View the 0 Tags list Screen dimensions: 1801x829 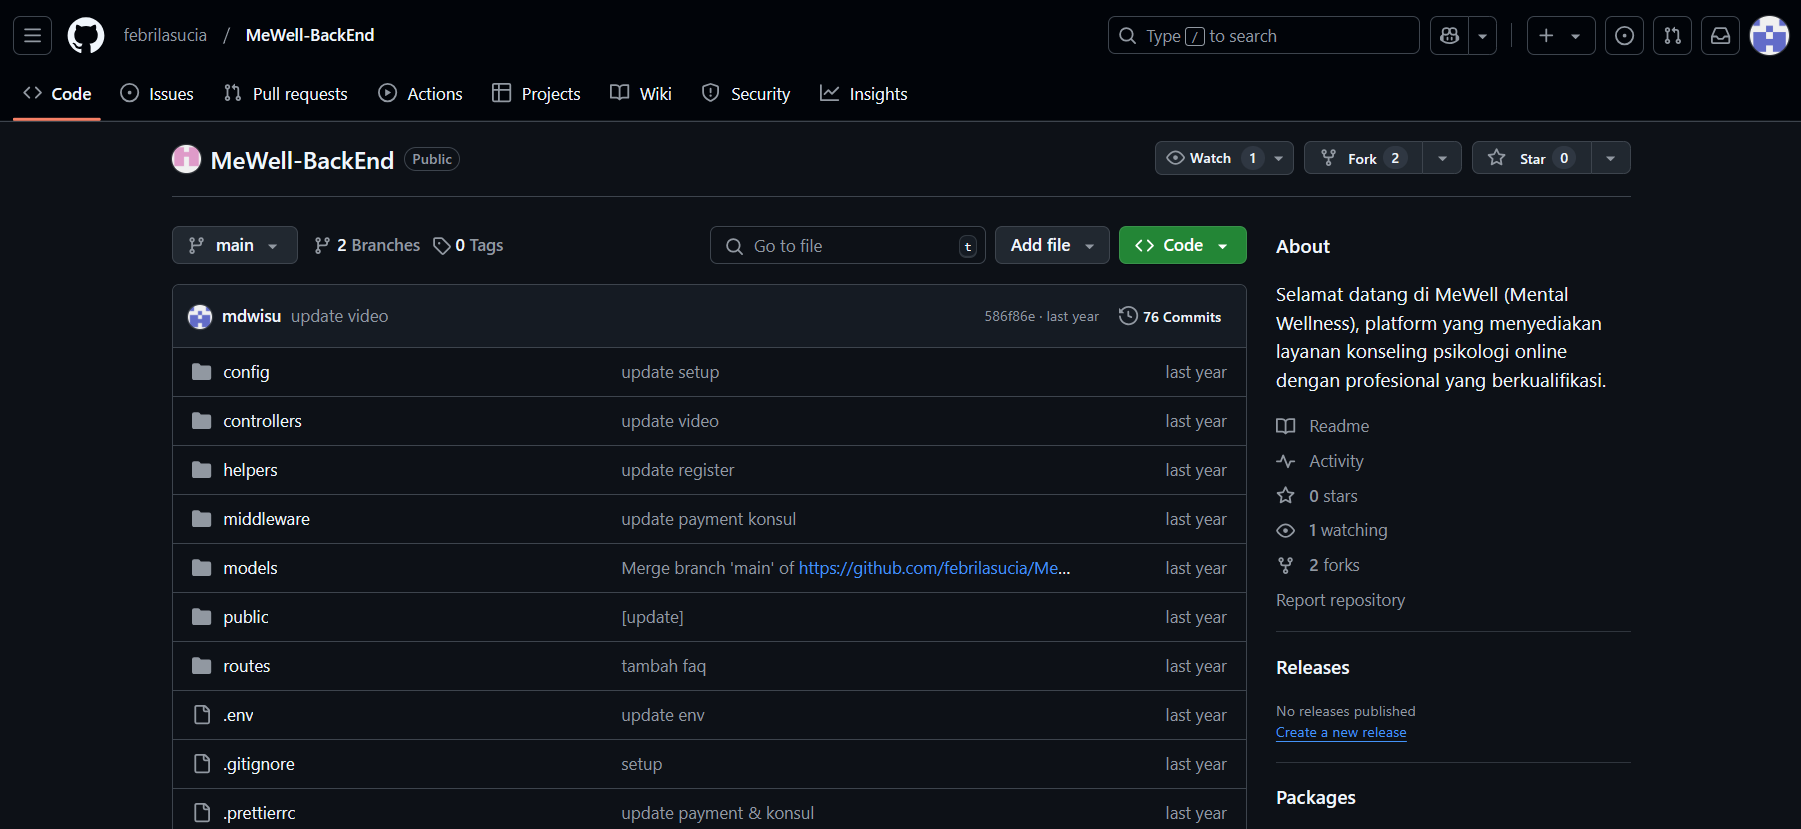click(468, 245)
